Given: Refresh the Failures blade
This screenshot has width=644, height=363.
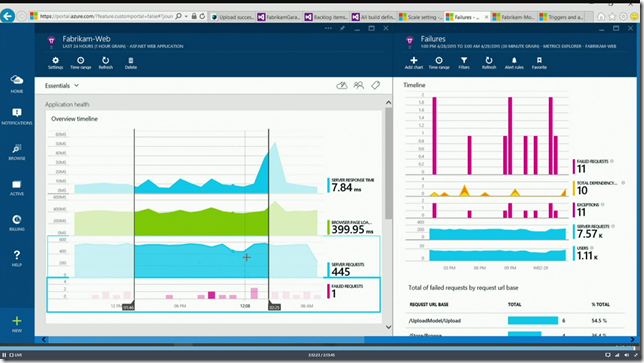Looking at the screenshot, I should 489,63.
